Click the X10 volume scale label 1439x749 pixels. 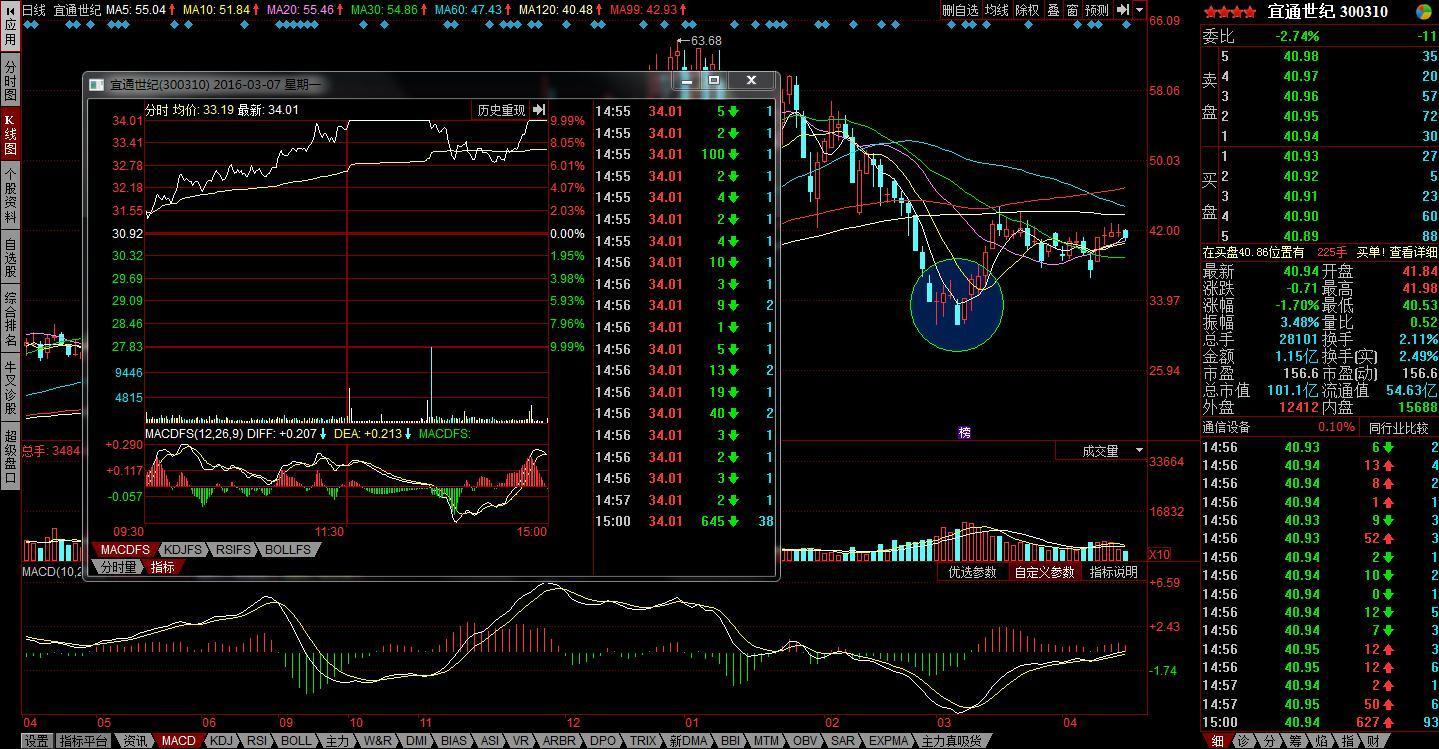coord(1160,554)
